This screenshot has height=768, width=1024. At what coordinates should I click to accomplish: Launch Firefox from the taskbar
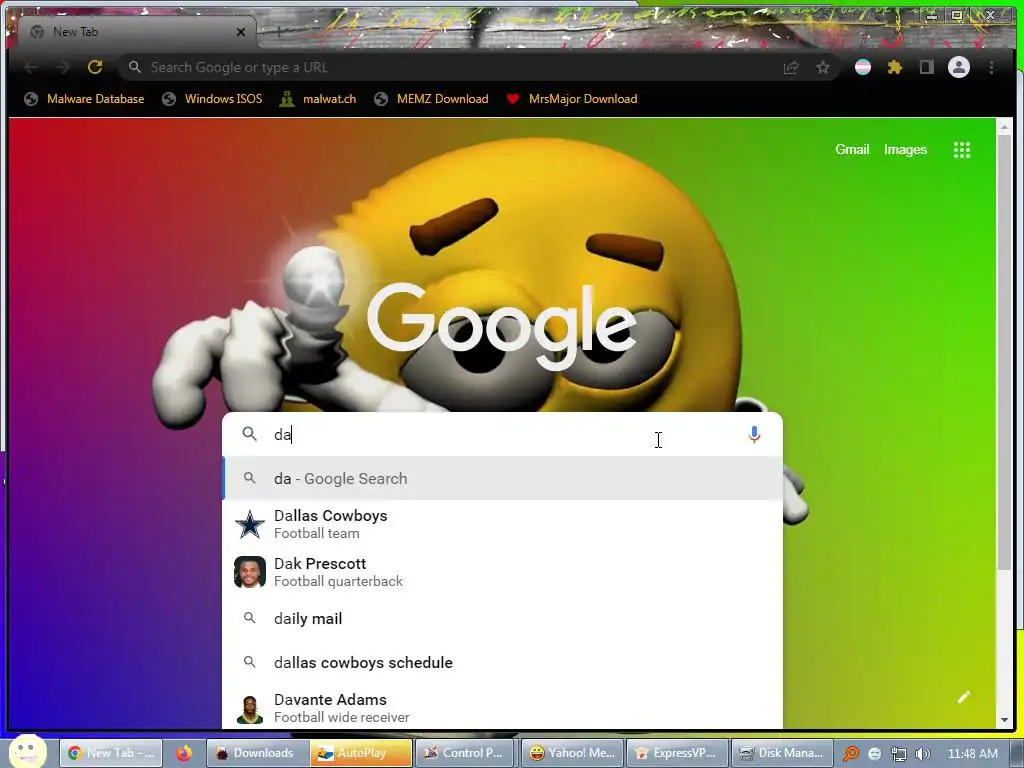pyautogui.click(x=184, y=753)
